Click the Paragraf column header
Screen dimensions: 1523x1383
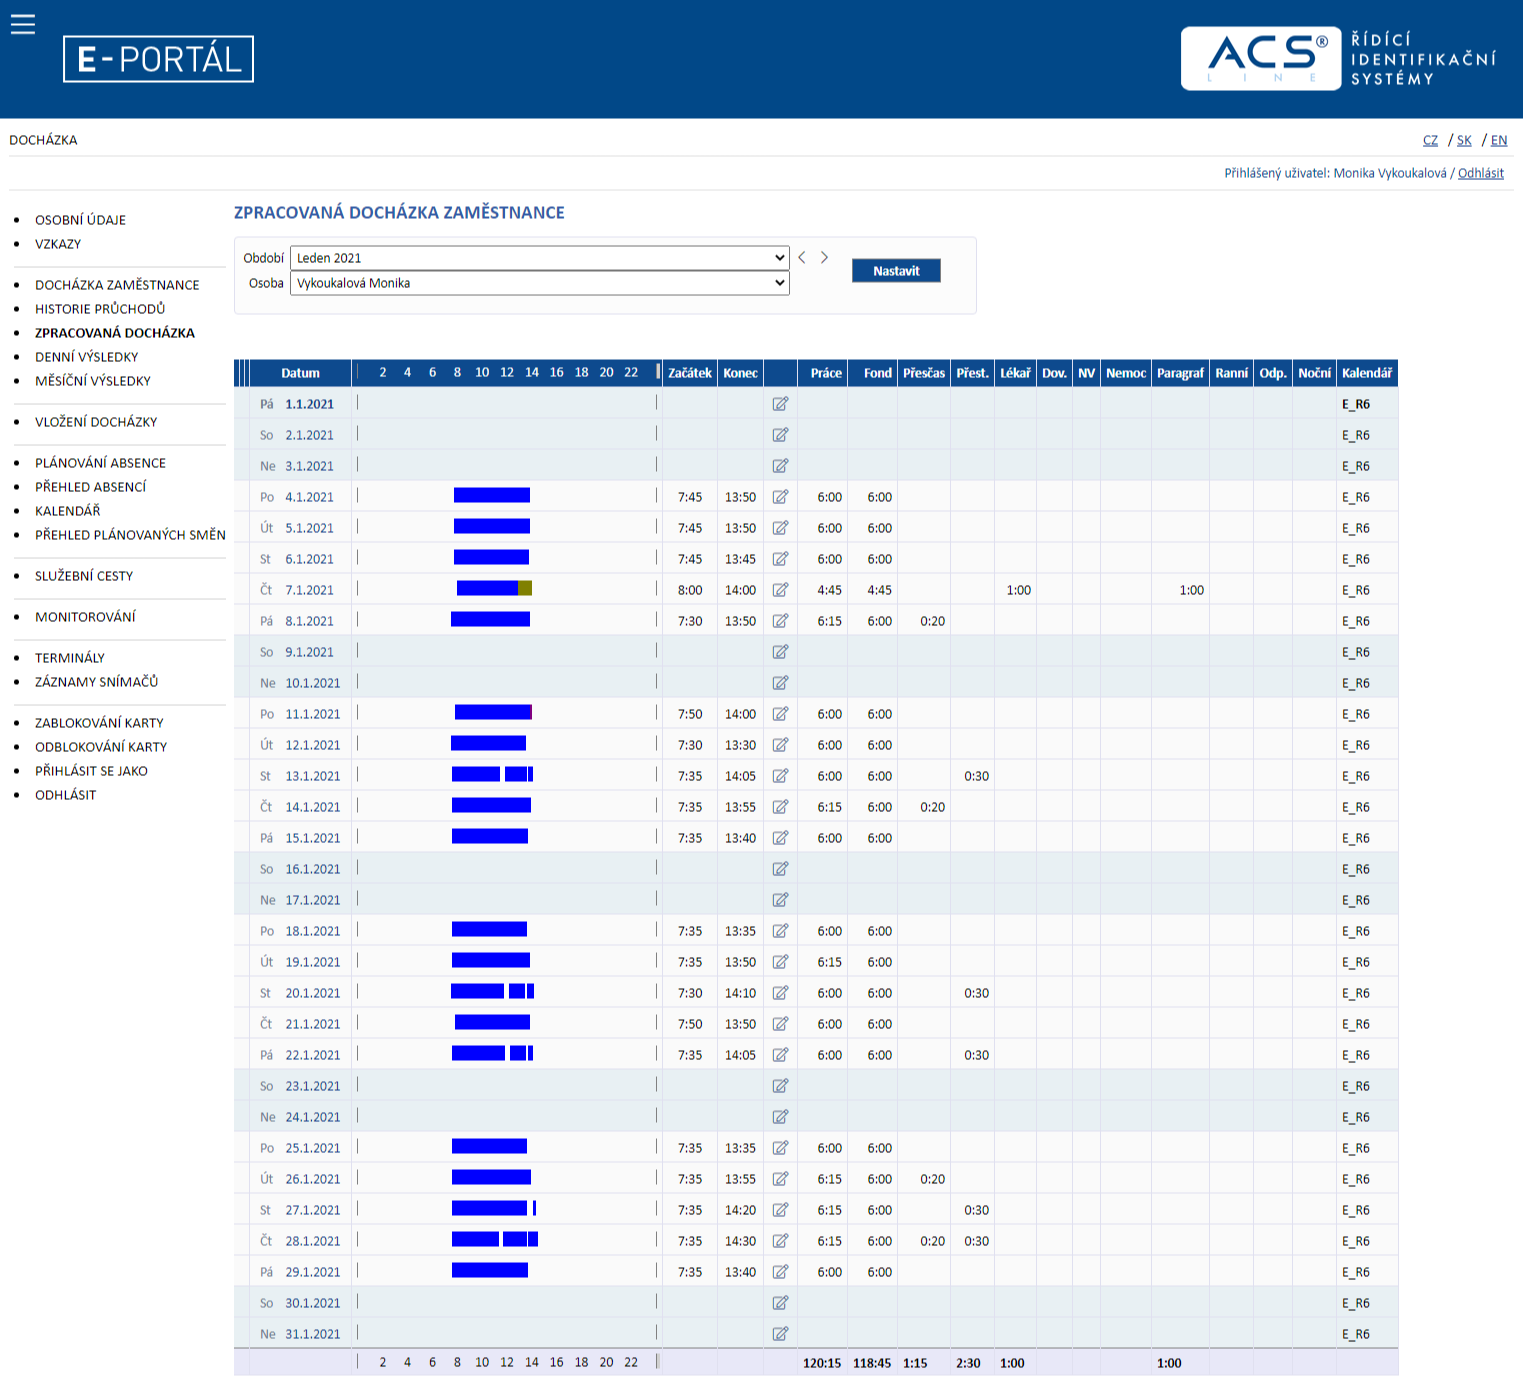tap(1180, 373)
